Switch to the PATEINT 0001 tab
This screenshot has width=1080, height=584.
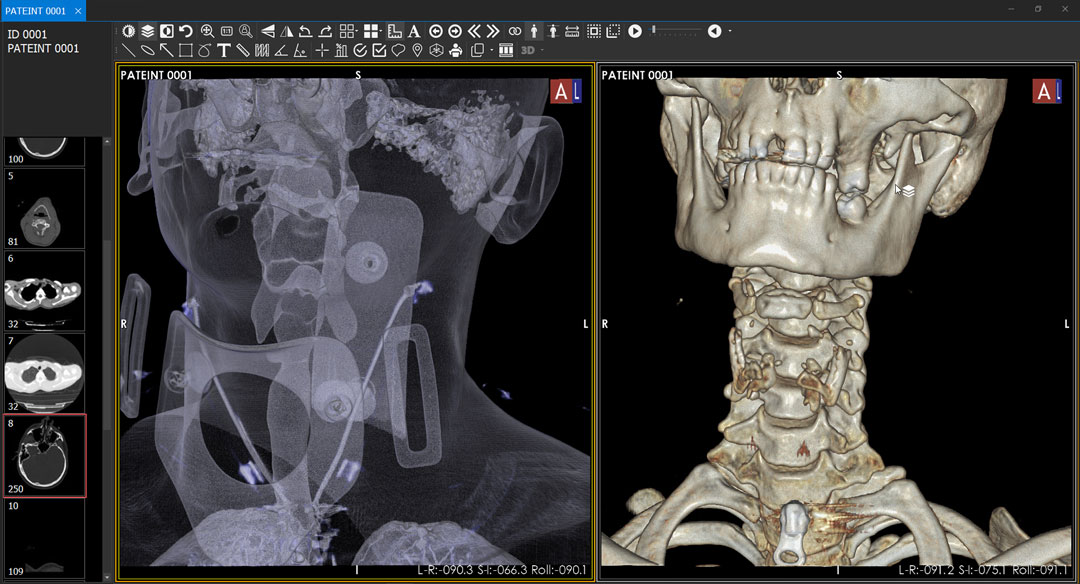(x=36, y=10)
